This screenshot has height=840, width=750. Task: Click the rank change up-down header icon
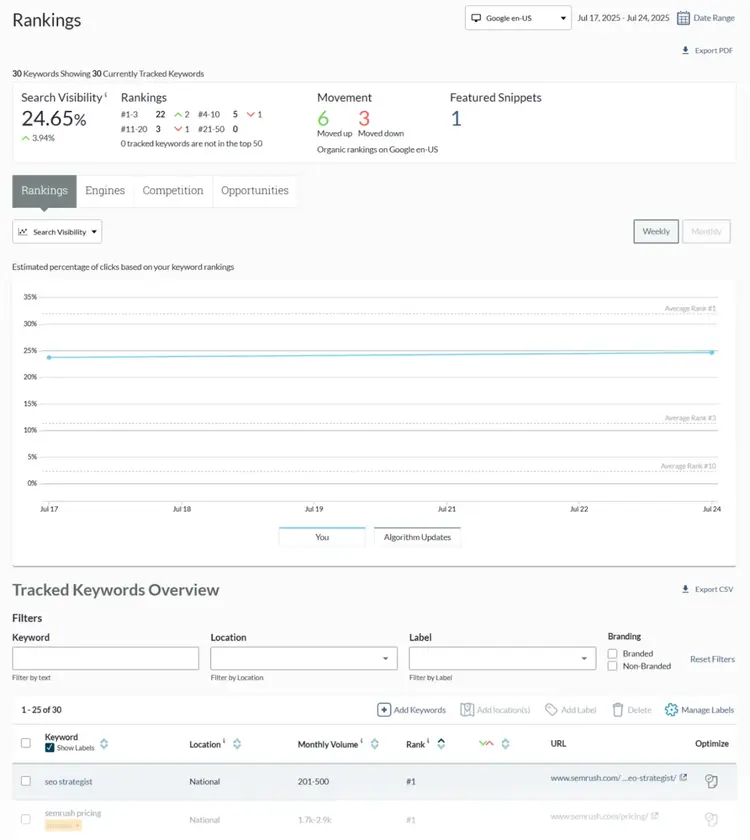[486, 744]
